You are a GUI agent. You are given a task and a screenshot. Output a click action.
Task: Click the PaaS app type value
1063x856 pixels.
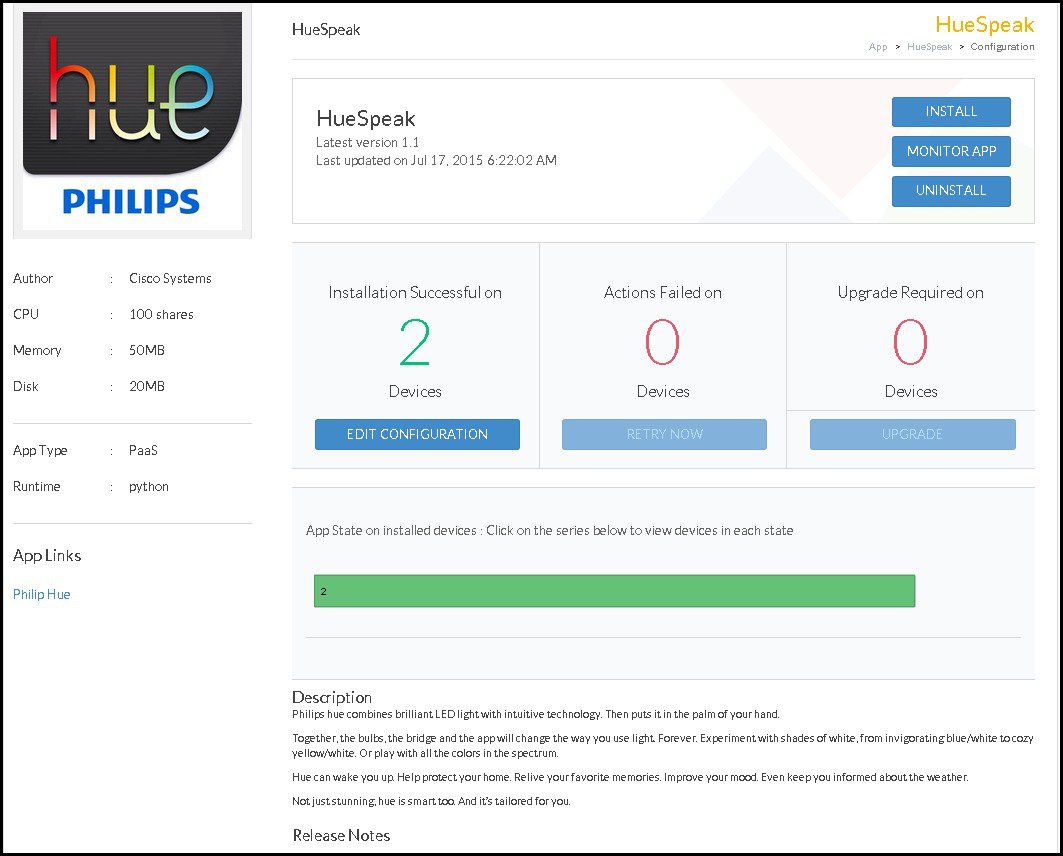pyautogui.click(x=143, y=451)
